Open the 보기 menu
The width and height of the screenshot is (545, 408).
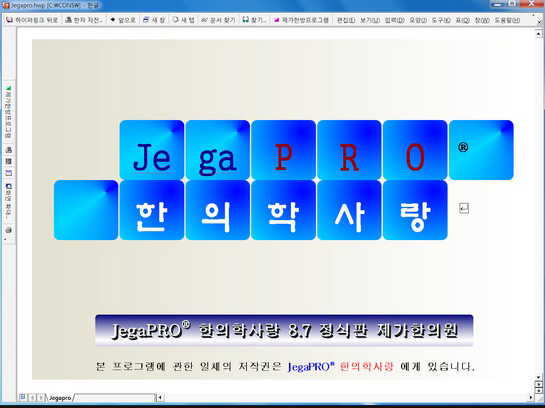[369, 21]
